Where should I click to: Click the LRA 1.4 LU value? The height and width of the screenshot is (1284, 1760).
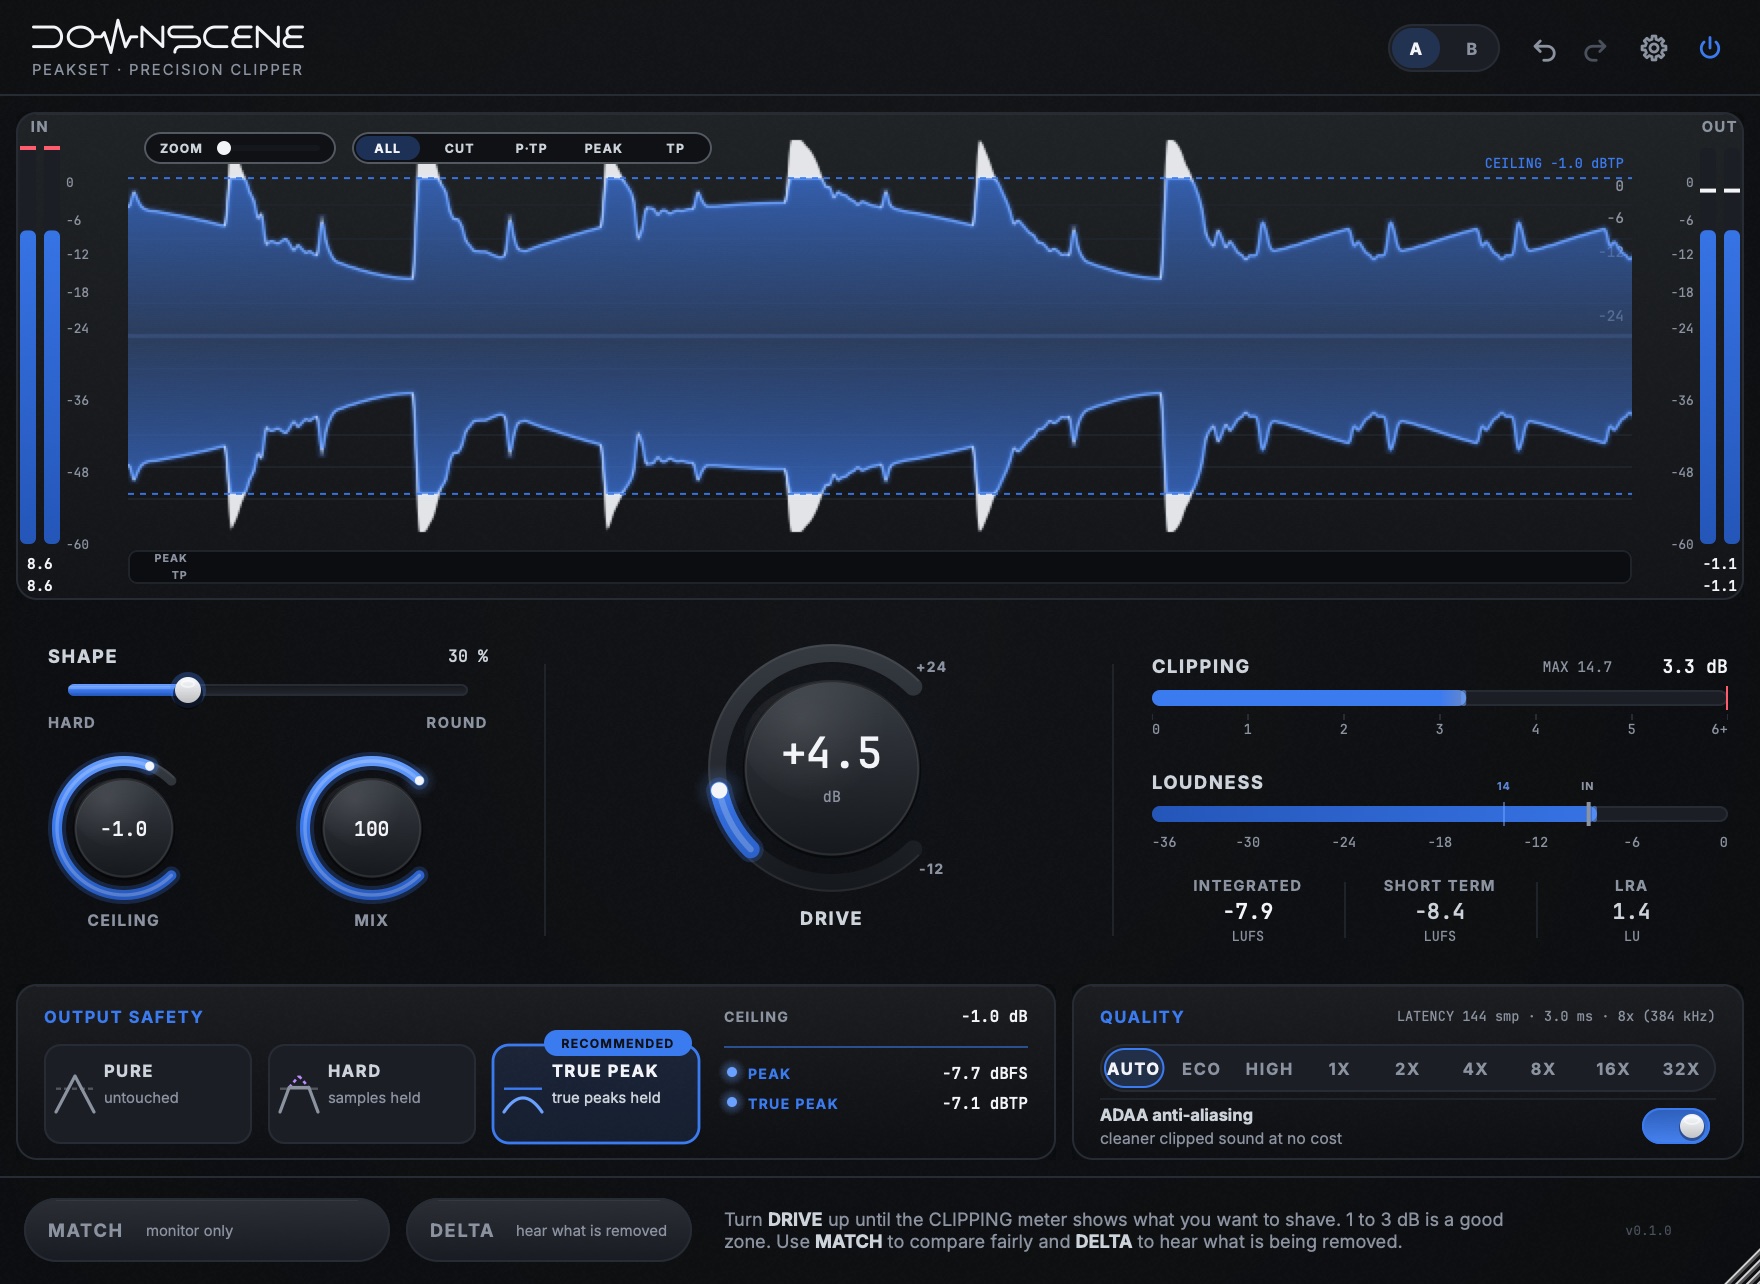coord(1631,911)
